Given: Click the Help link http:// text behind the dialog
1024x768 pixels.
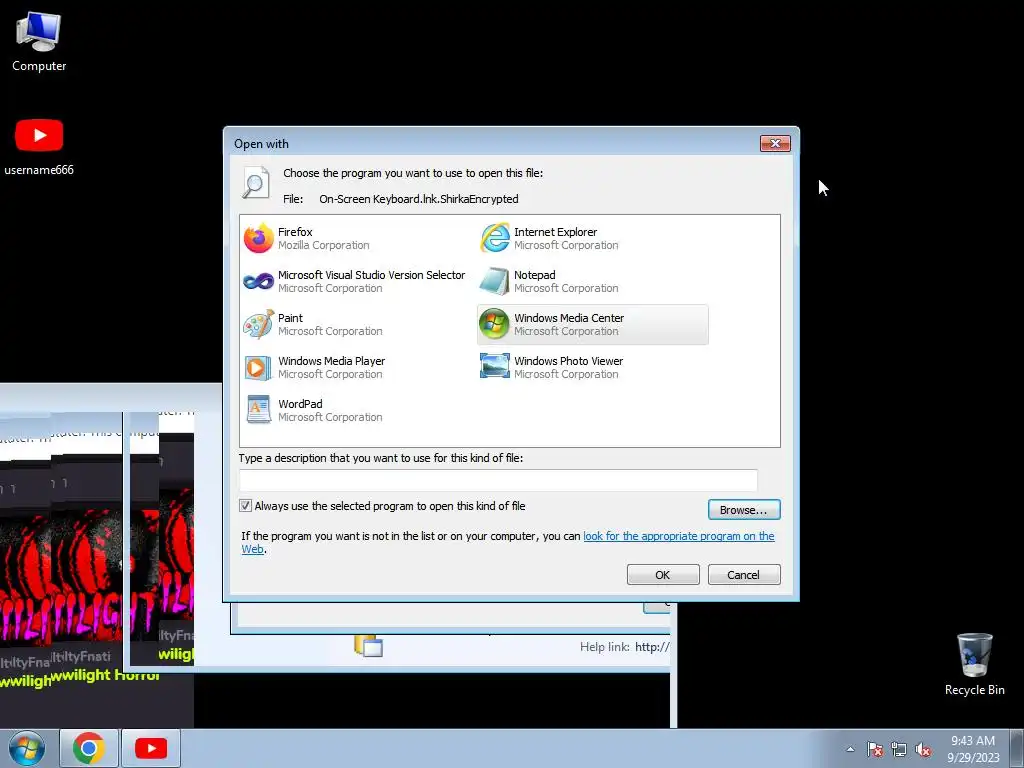Looking at the screenshot, I should 624,647.
